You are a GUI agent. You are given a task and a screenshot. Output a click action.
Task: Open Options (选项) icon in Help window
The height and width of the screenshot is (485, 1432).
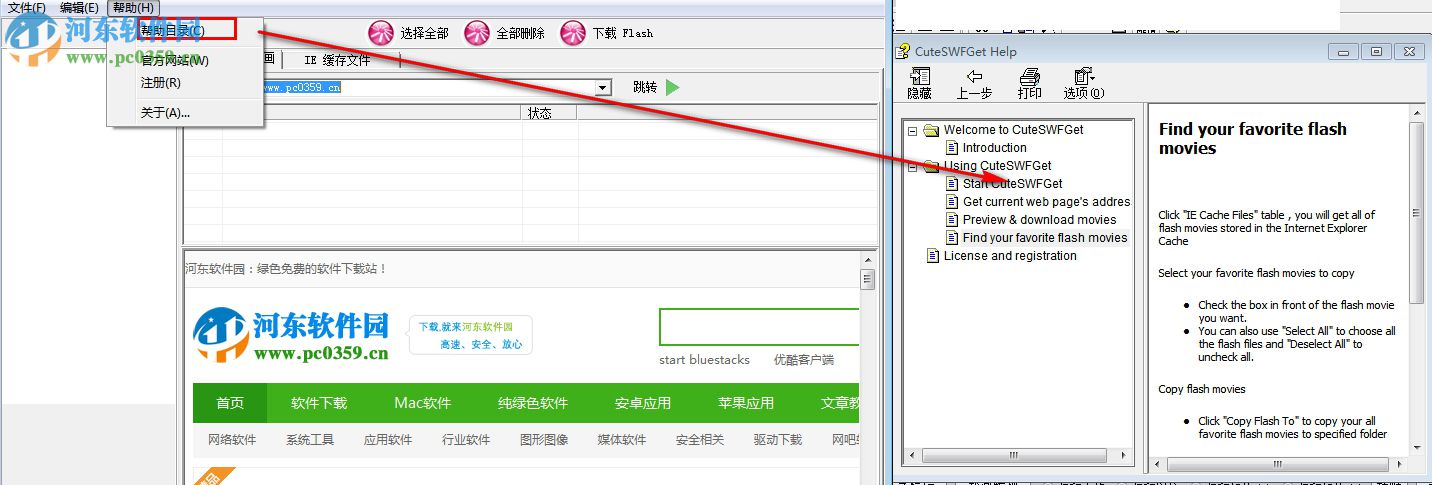1084,77
